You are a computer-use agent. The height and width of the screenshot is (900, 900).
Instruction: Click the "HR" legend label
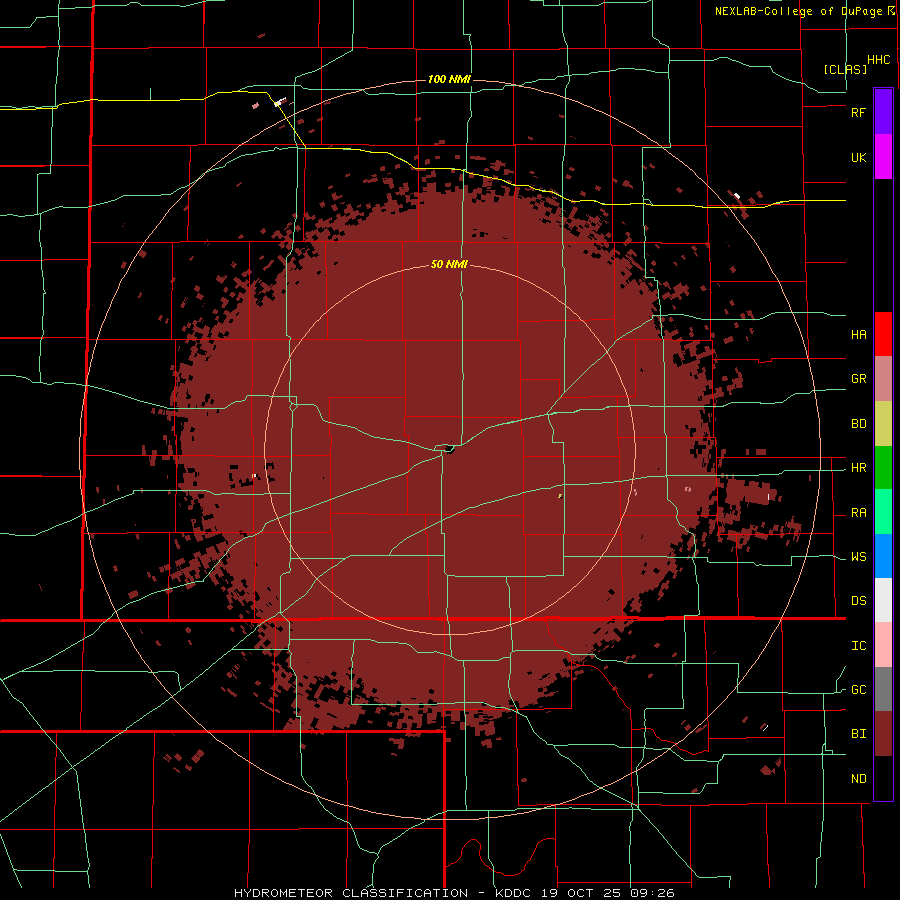pyautogui.click(x=858, y=468)
